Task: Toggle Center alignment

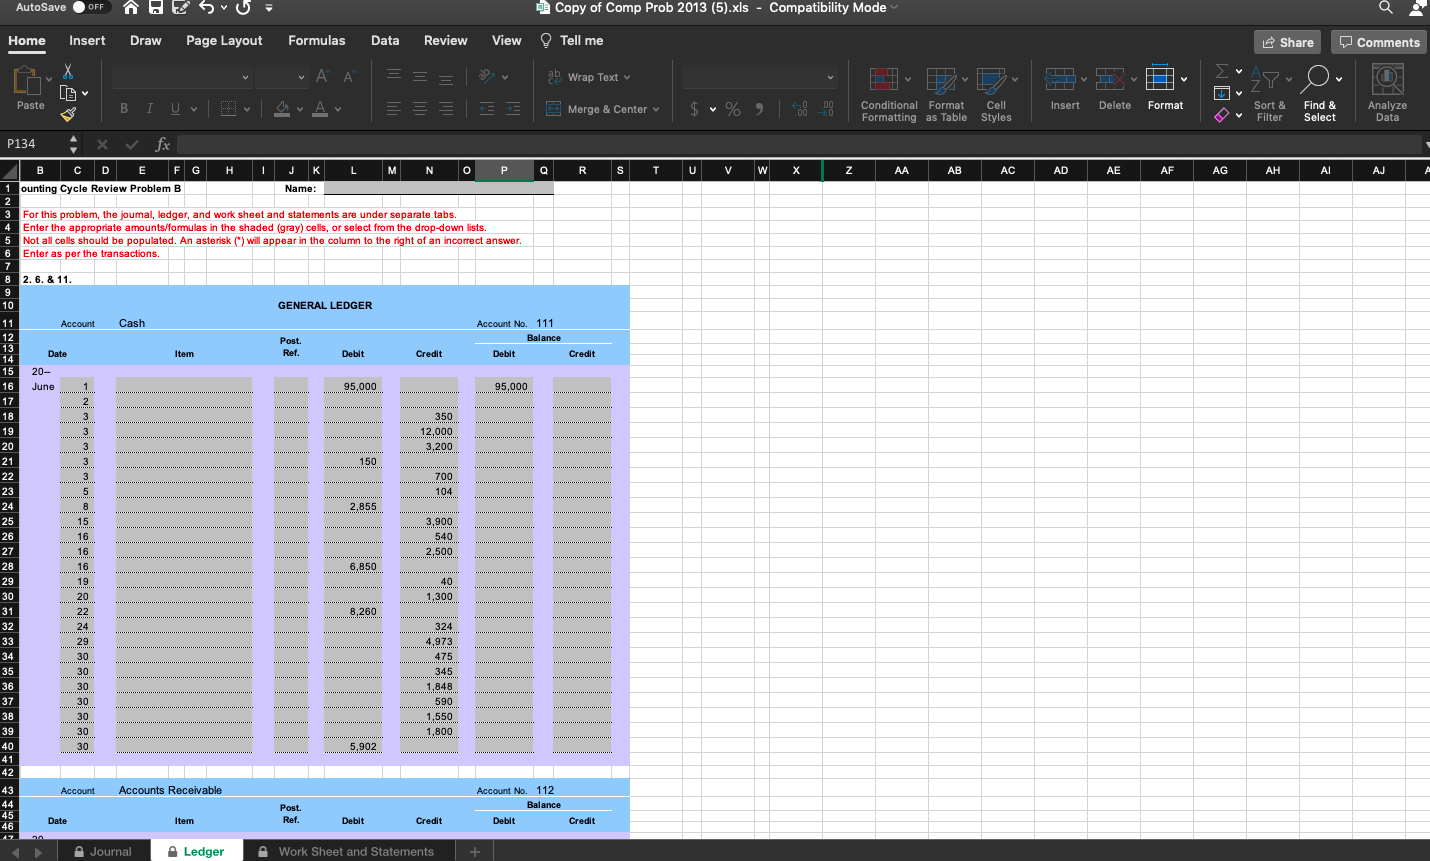Action: click(x=420, y=109)
